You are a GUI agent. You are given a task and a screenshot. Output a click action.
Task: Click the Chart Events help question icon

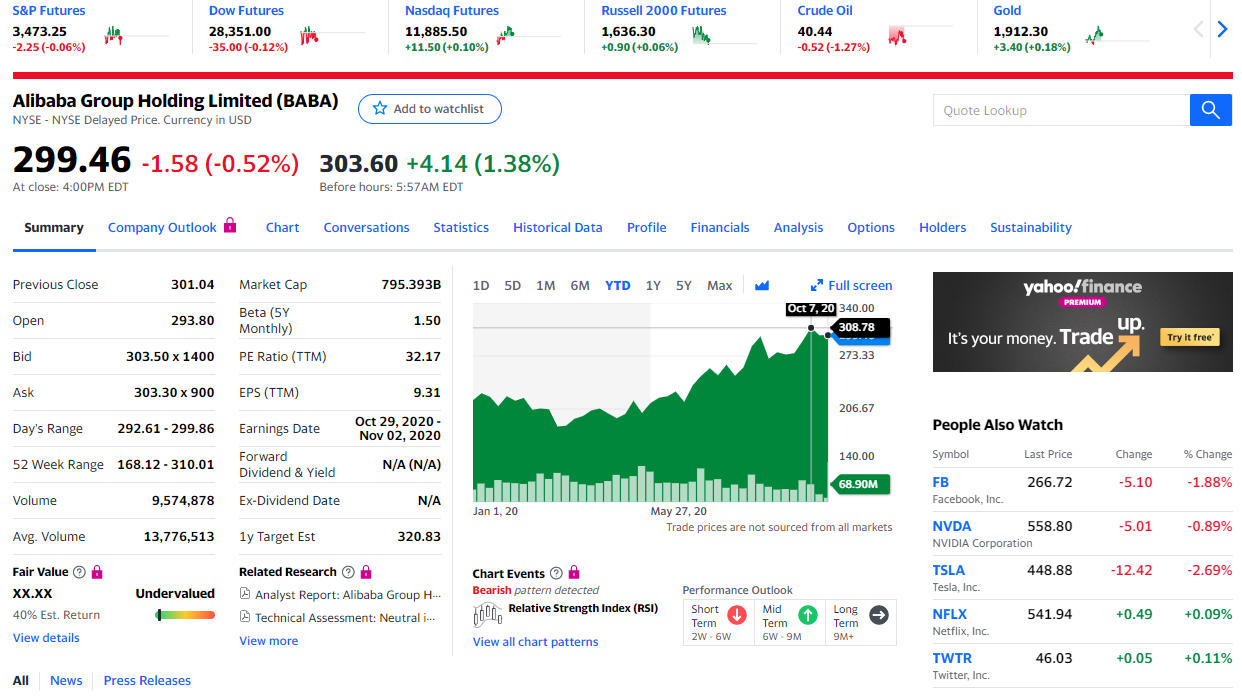(x=557, y=573)
